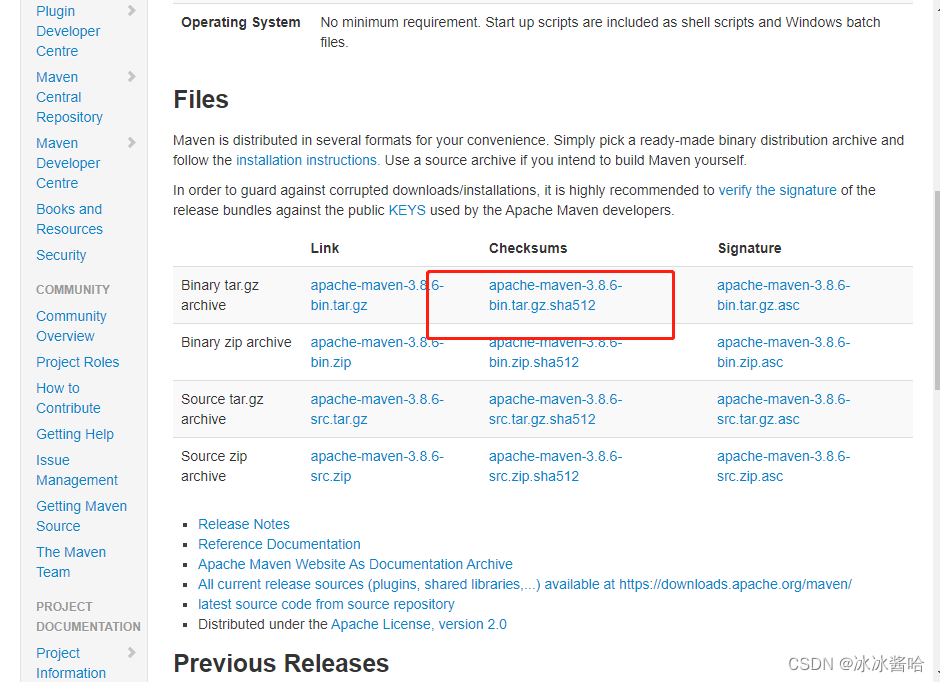
Task: Click the Signature column header
Action: (x=749, y=248)
